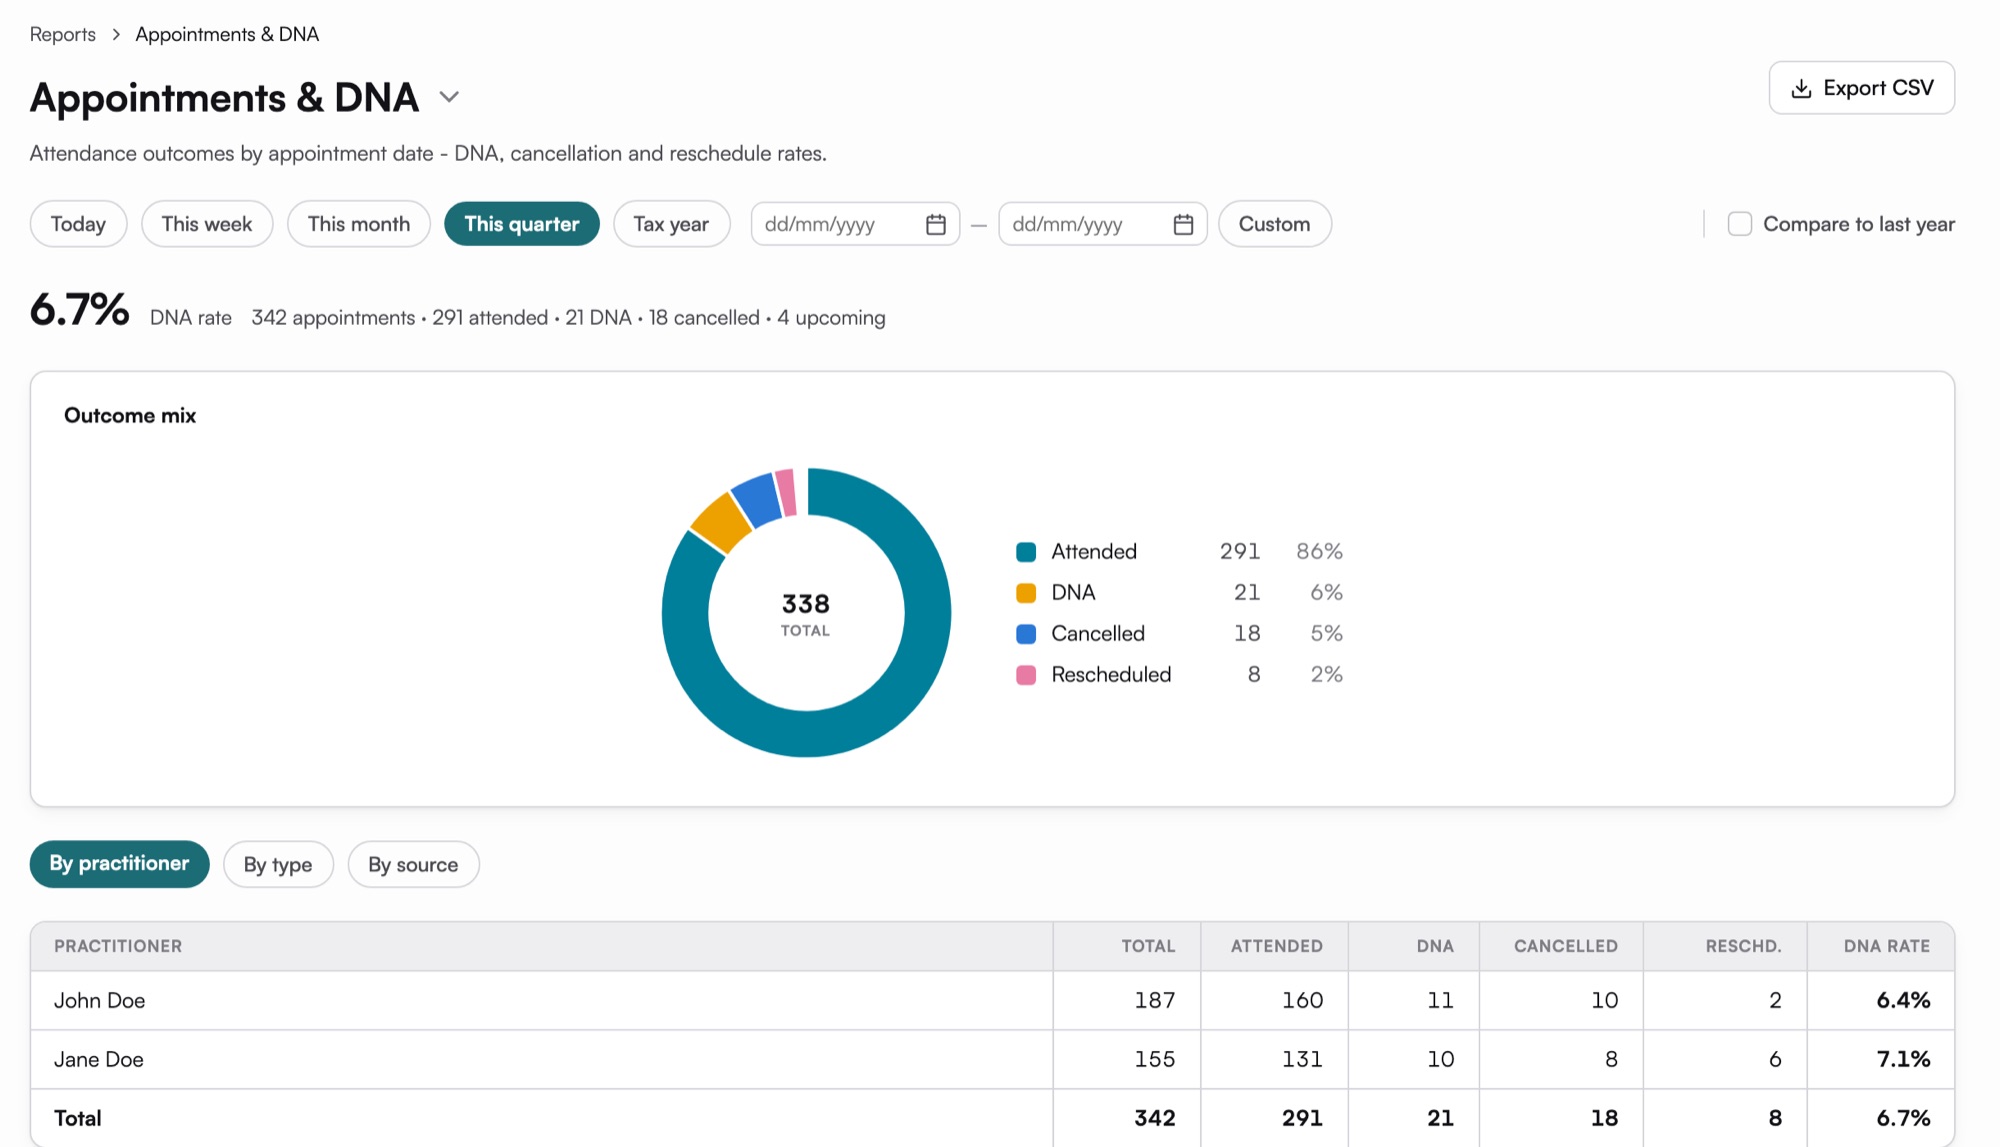Select the This week range
This screenshot has height=1147, width=2000.
pos(207,224)
